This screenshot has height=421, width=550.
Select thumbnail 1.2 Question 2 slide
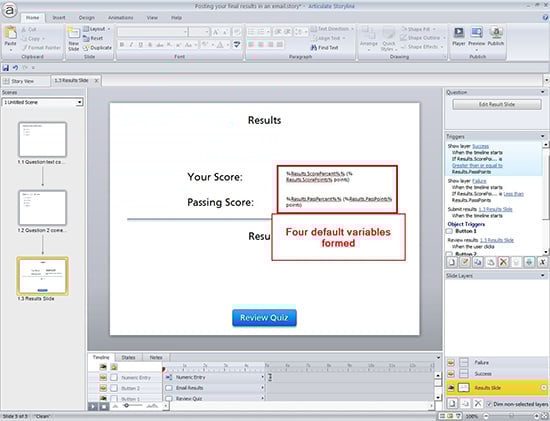coord(42,208)
